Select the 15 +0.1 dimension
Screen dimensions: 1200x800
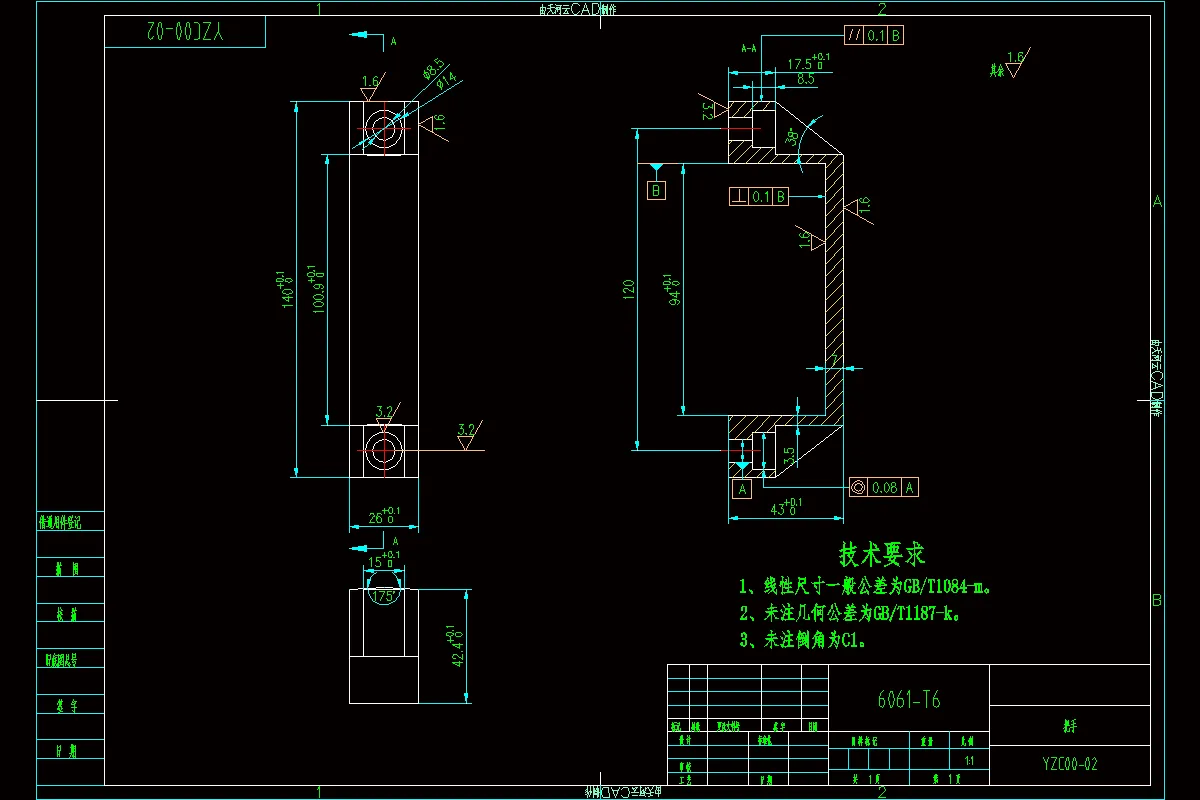click(x=383, y=560)
